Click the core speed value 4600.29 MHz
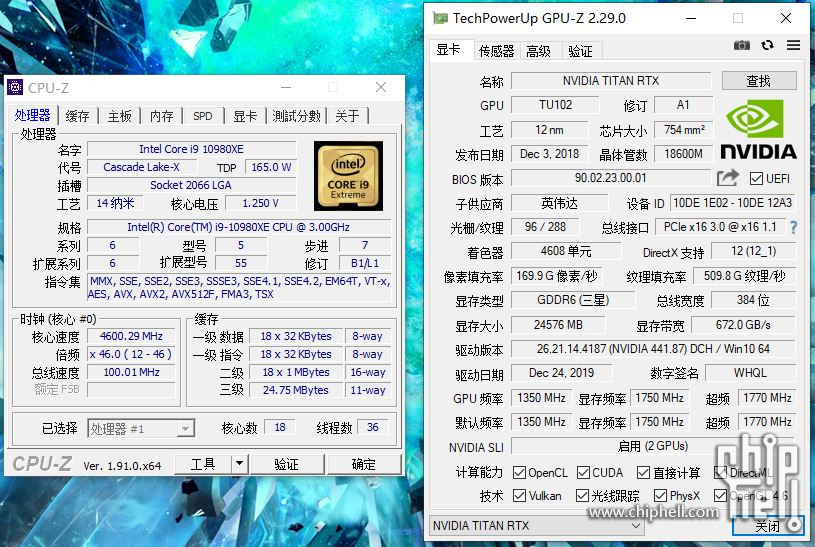 click(131, 336)
